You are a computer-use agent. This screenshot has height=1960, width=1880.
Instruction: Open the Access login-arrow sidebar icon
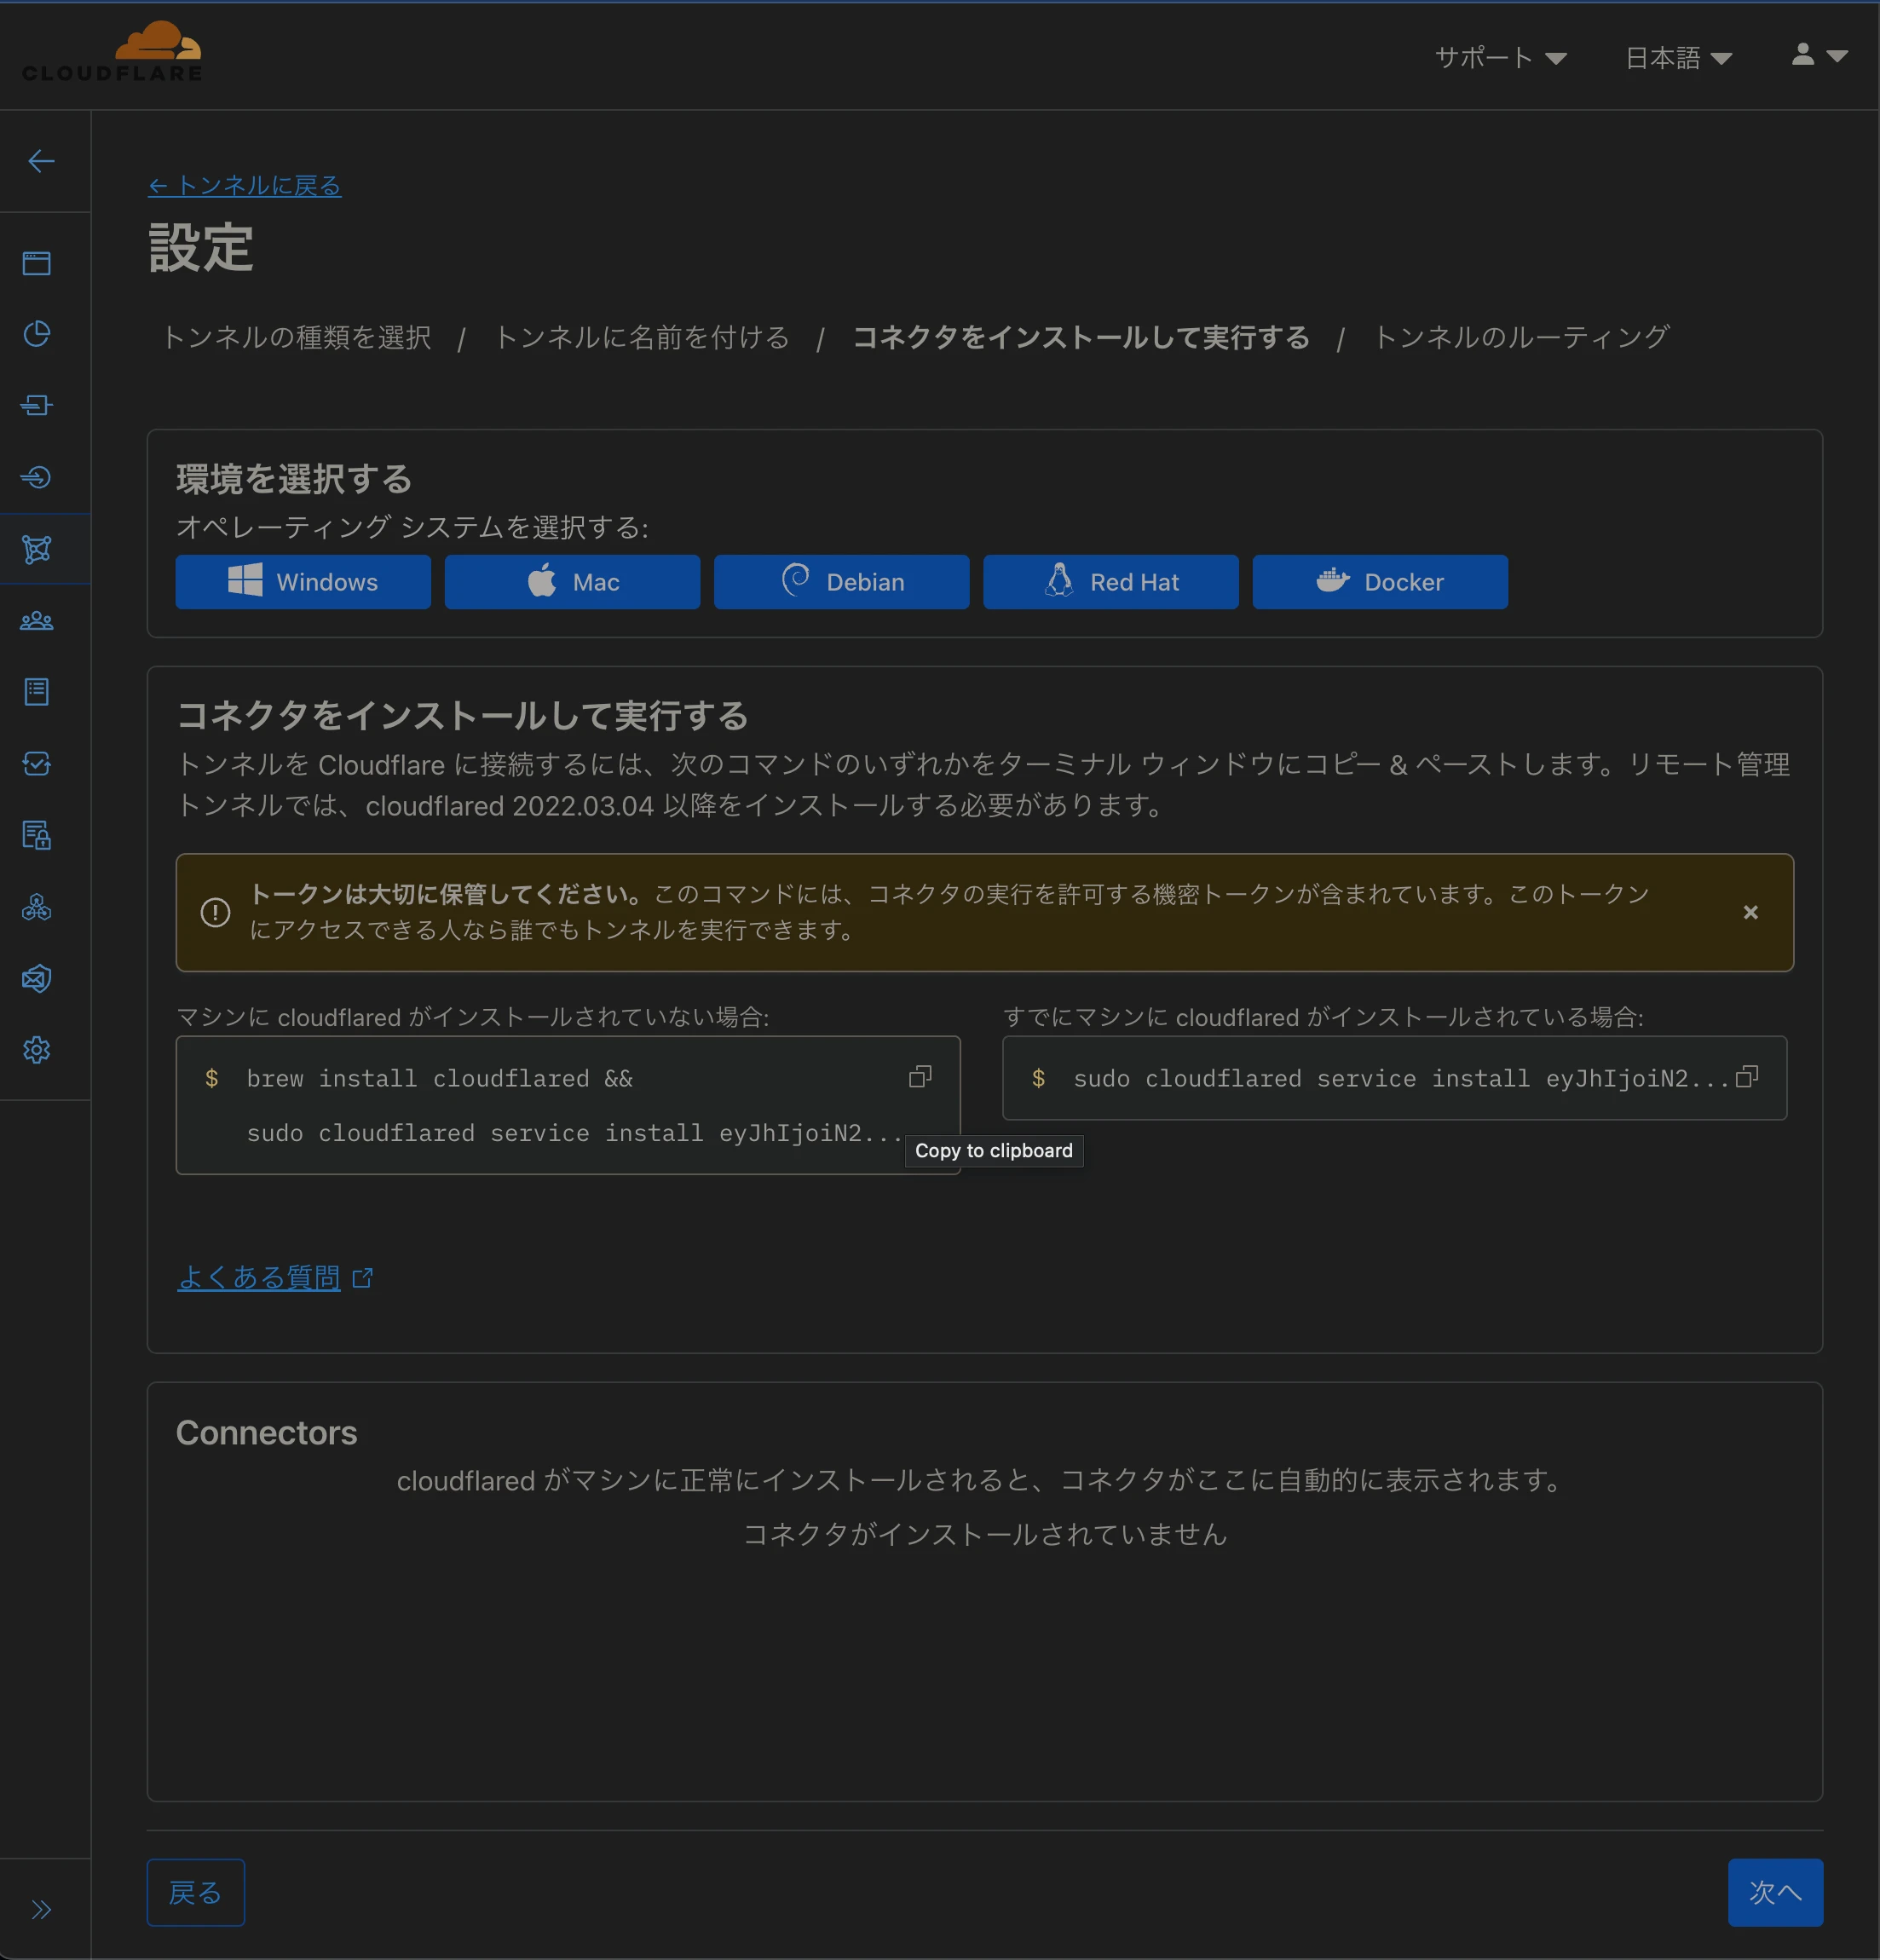coord(37,477)
